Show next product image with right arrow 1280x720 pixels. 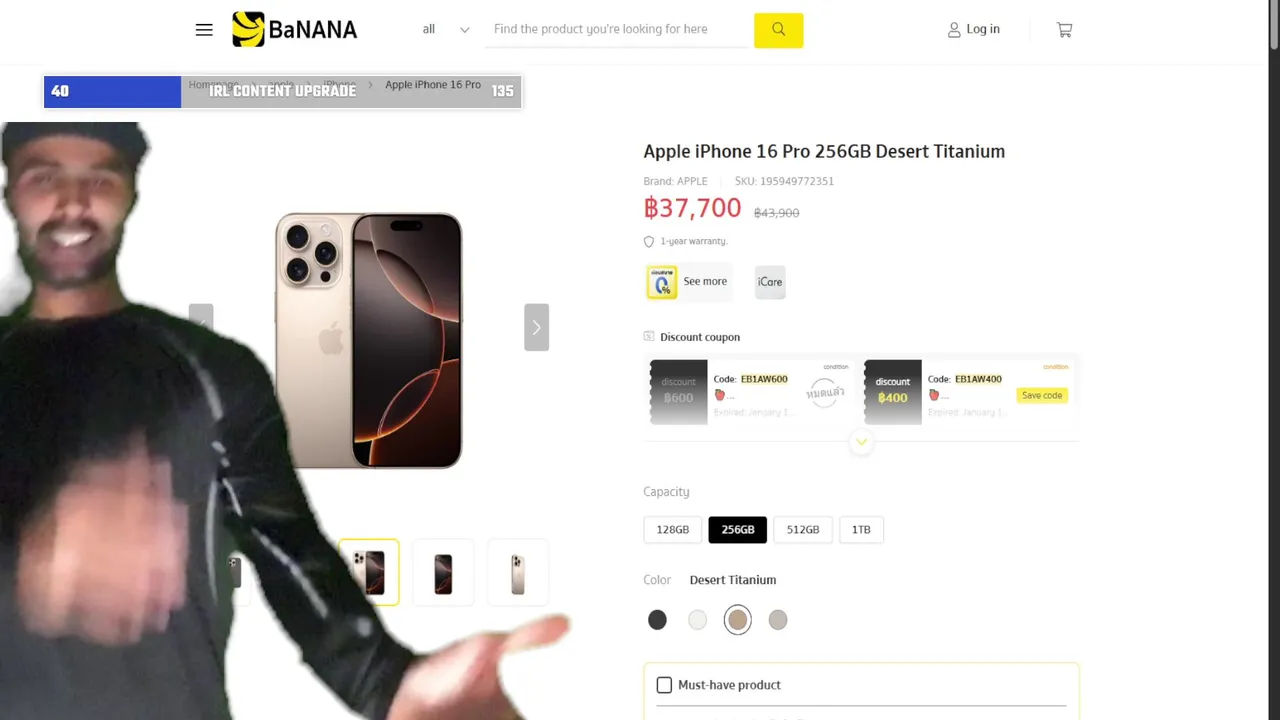coord(536,327)
